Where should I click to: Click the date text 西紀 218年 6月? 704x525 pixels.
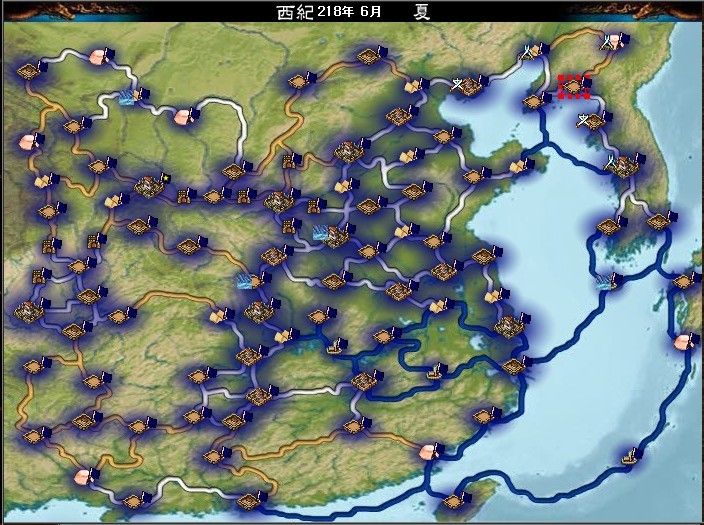coord(329,12)
